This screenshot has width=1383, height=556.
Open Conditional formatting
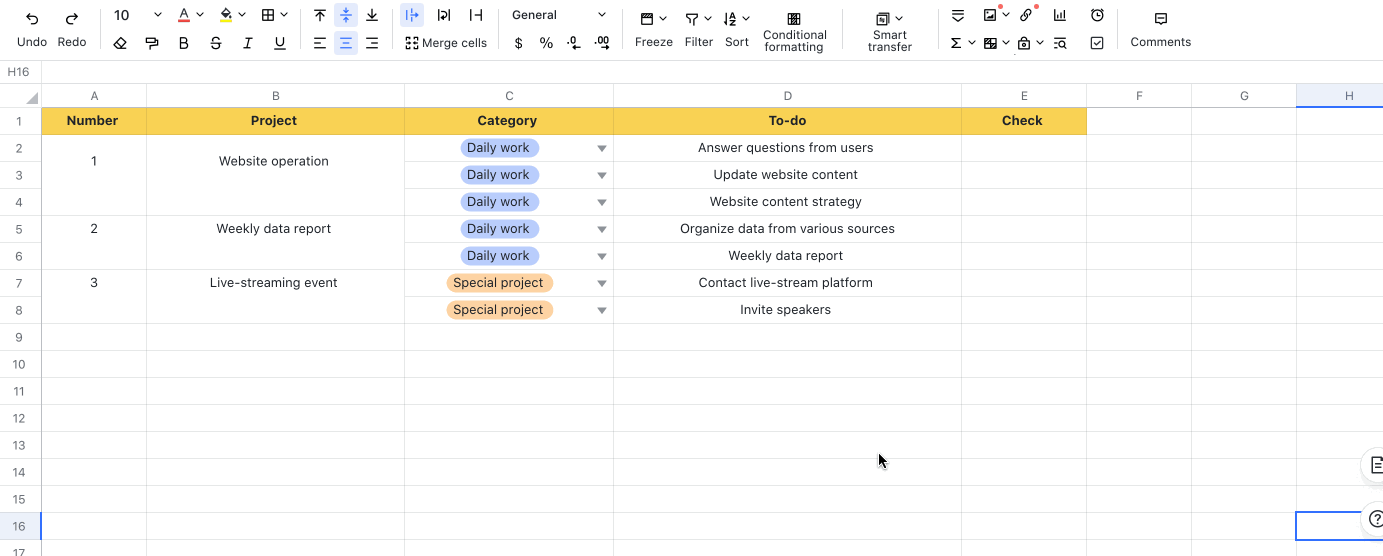point(794,30)
